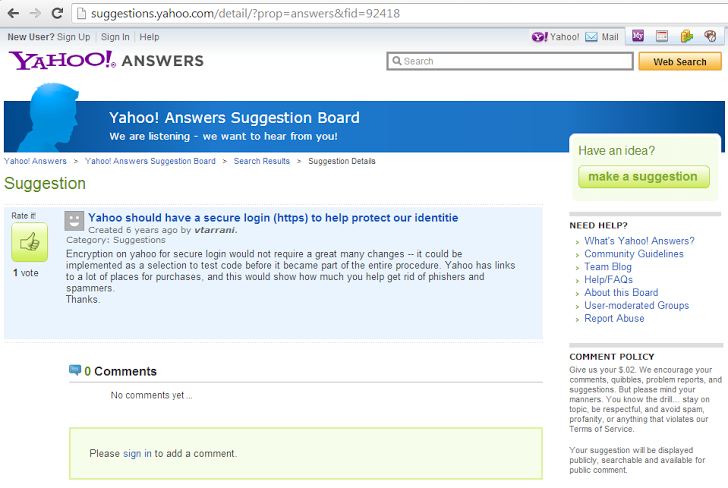Open the Yahoo Calendar icon
This screenshot has width=728, height=488.
coord(662,36)
